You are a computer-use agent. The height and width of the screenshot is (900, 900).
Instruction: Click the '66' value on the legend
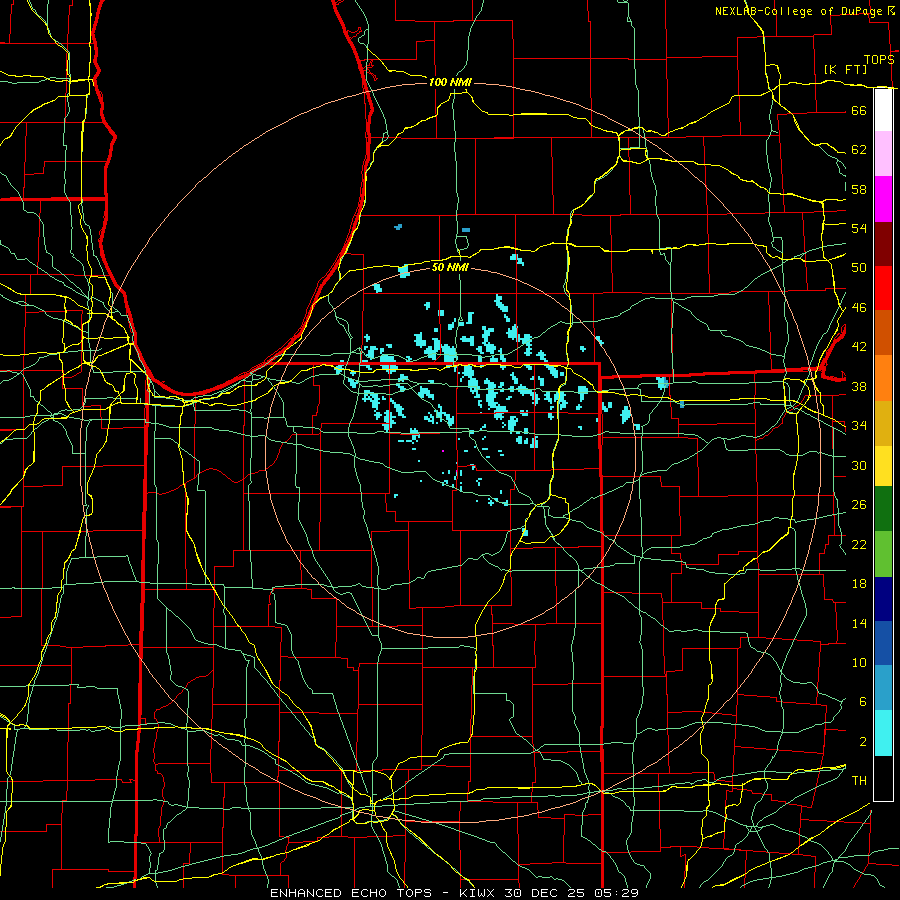[859, 110]
